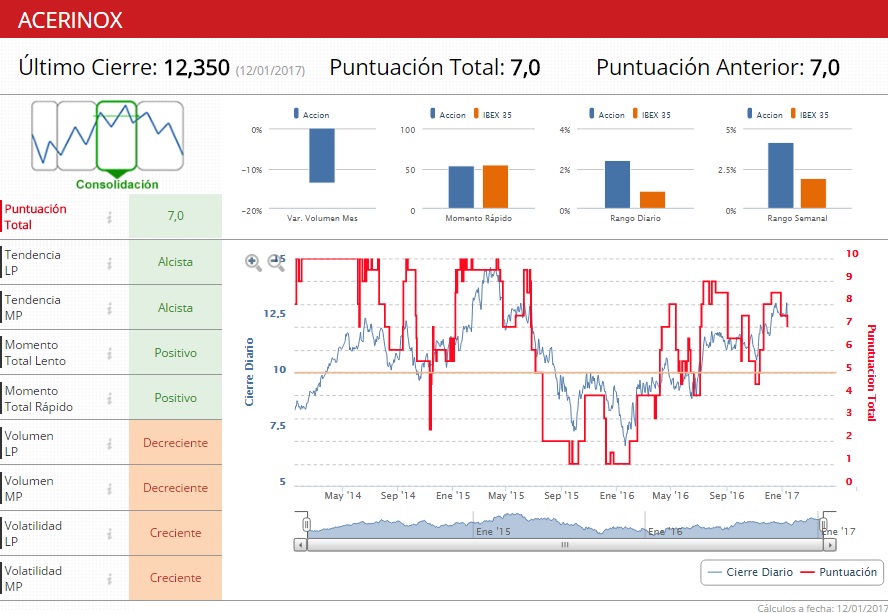Open info icon beside Volumen LP
Screen dimensions: 888x613
tap(109, 444)
